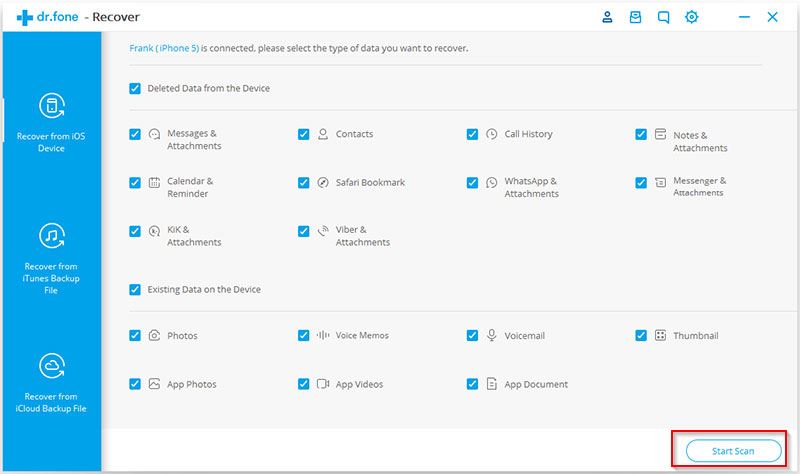
Task: Click the Viber & Attachments icon
Action: 323,231
